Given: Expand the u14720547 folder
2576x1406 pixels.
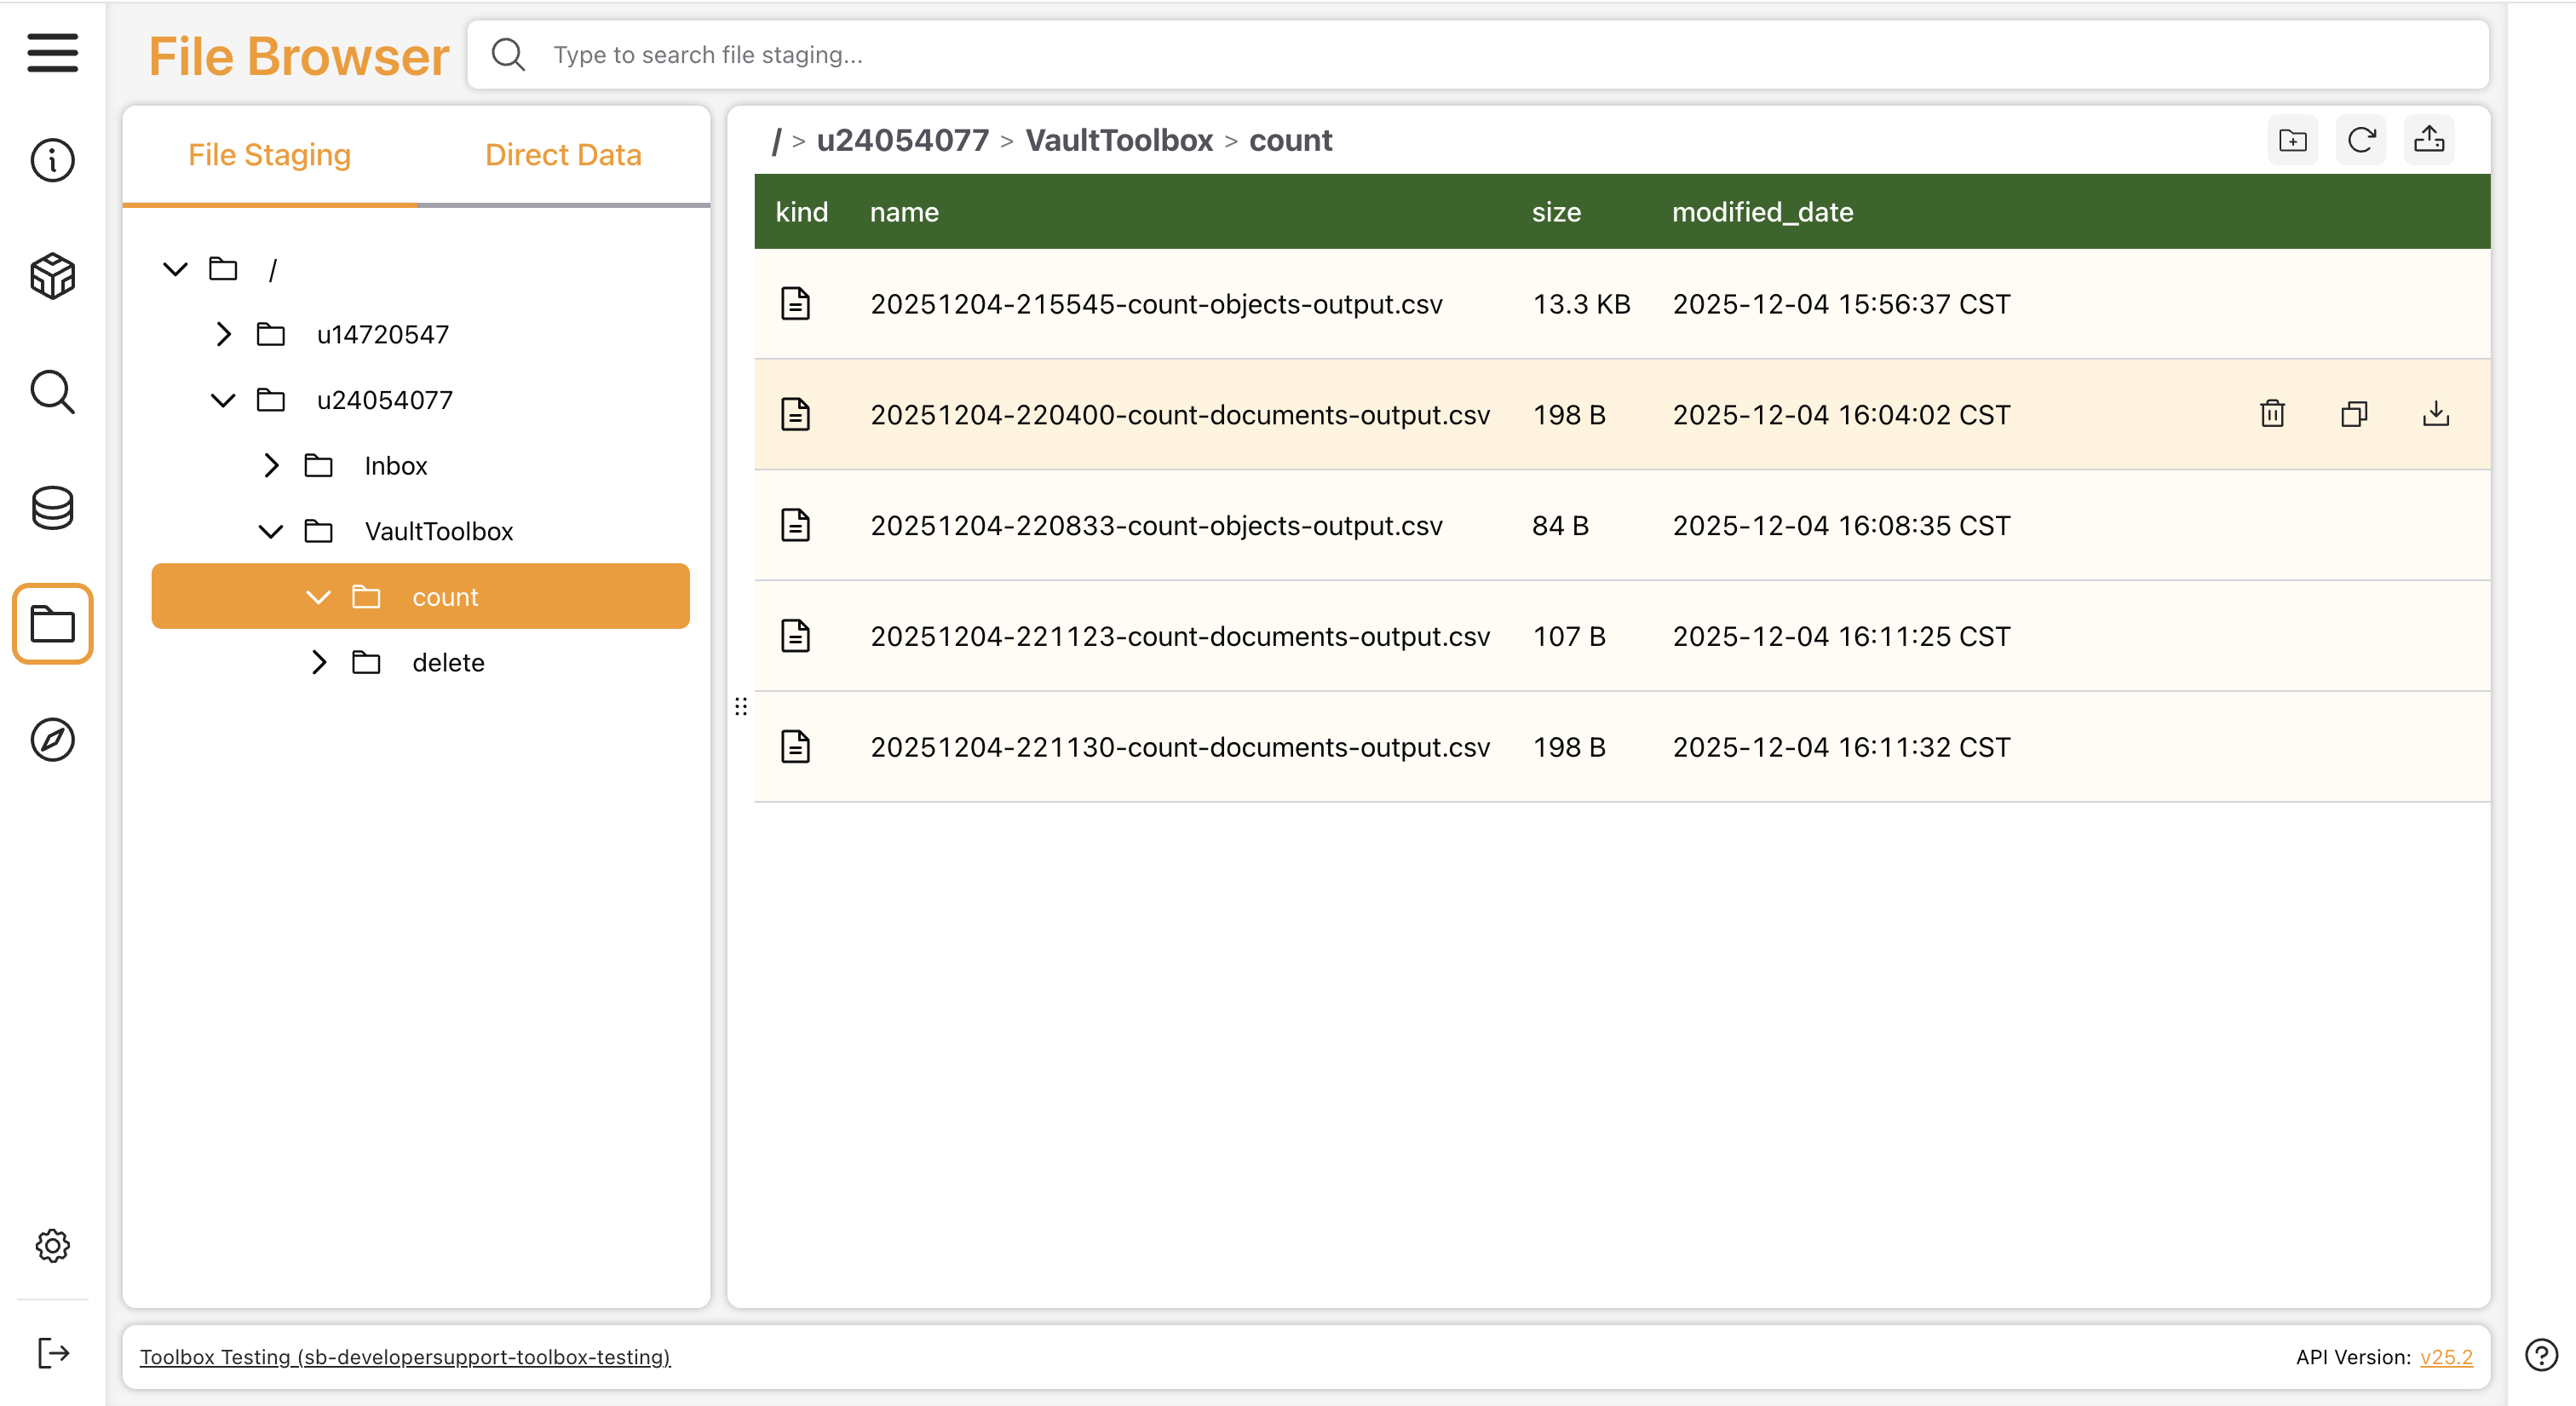Looking at the screenshot, I should click(223, 334).
